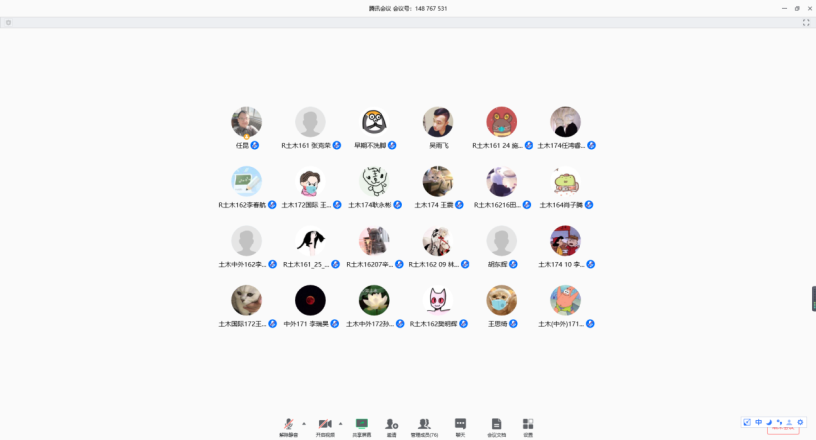
Task: Click the shield security icon at top left
Action: point(9,22)
